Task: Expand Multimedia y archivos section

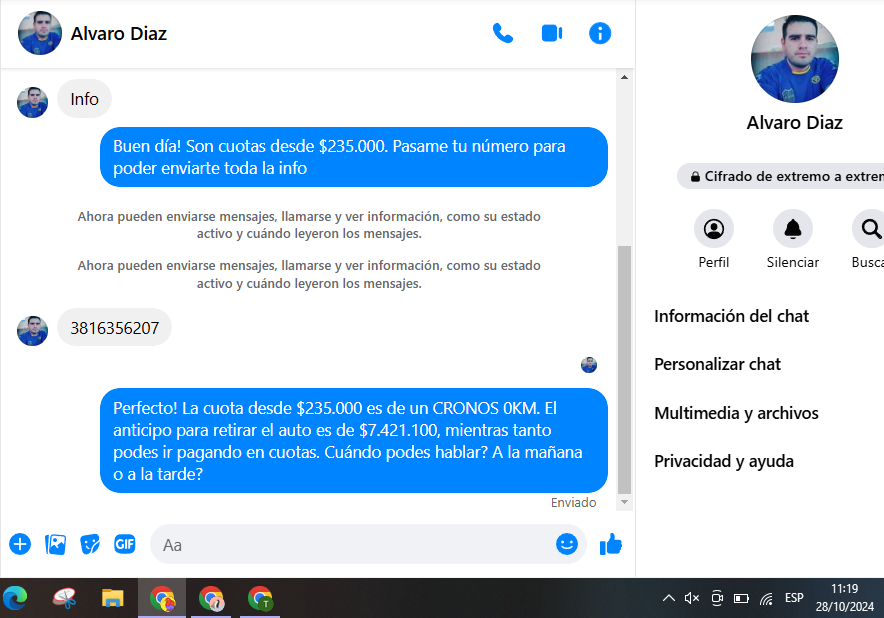Action: coord(736,413)
